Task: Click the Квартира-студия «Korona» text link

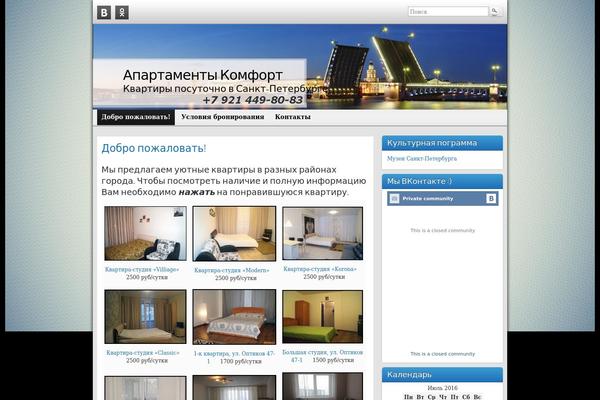Action: click(320, 269)
